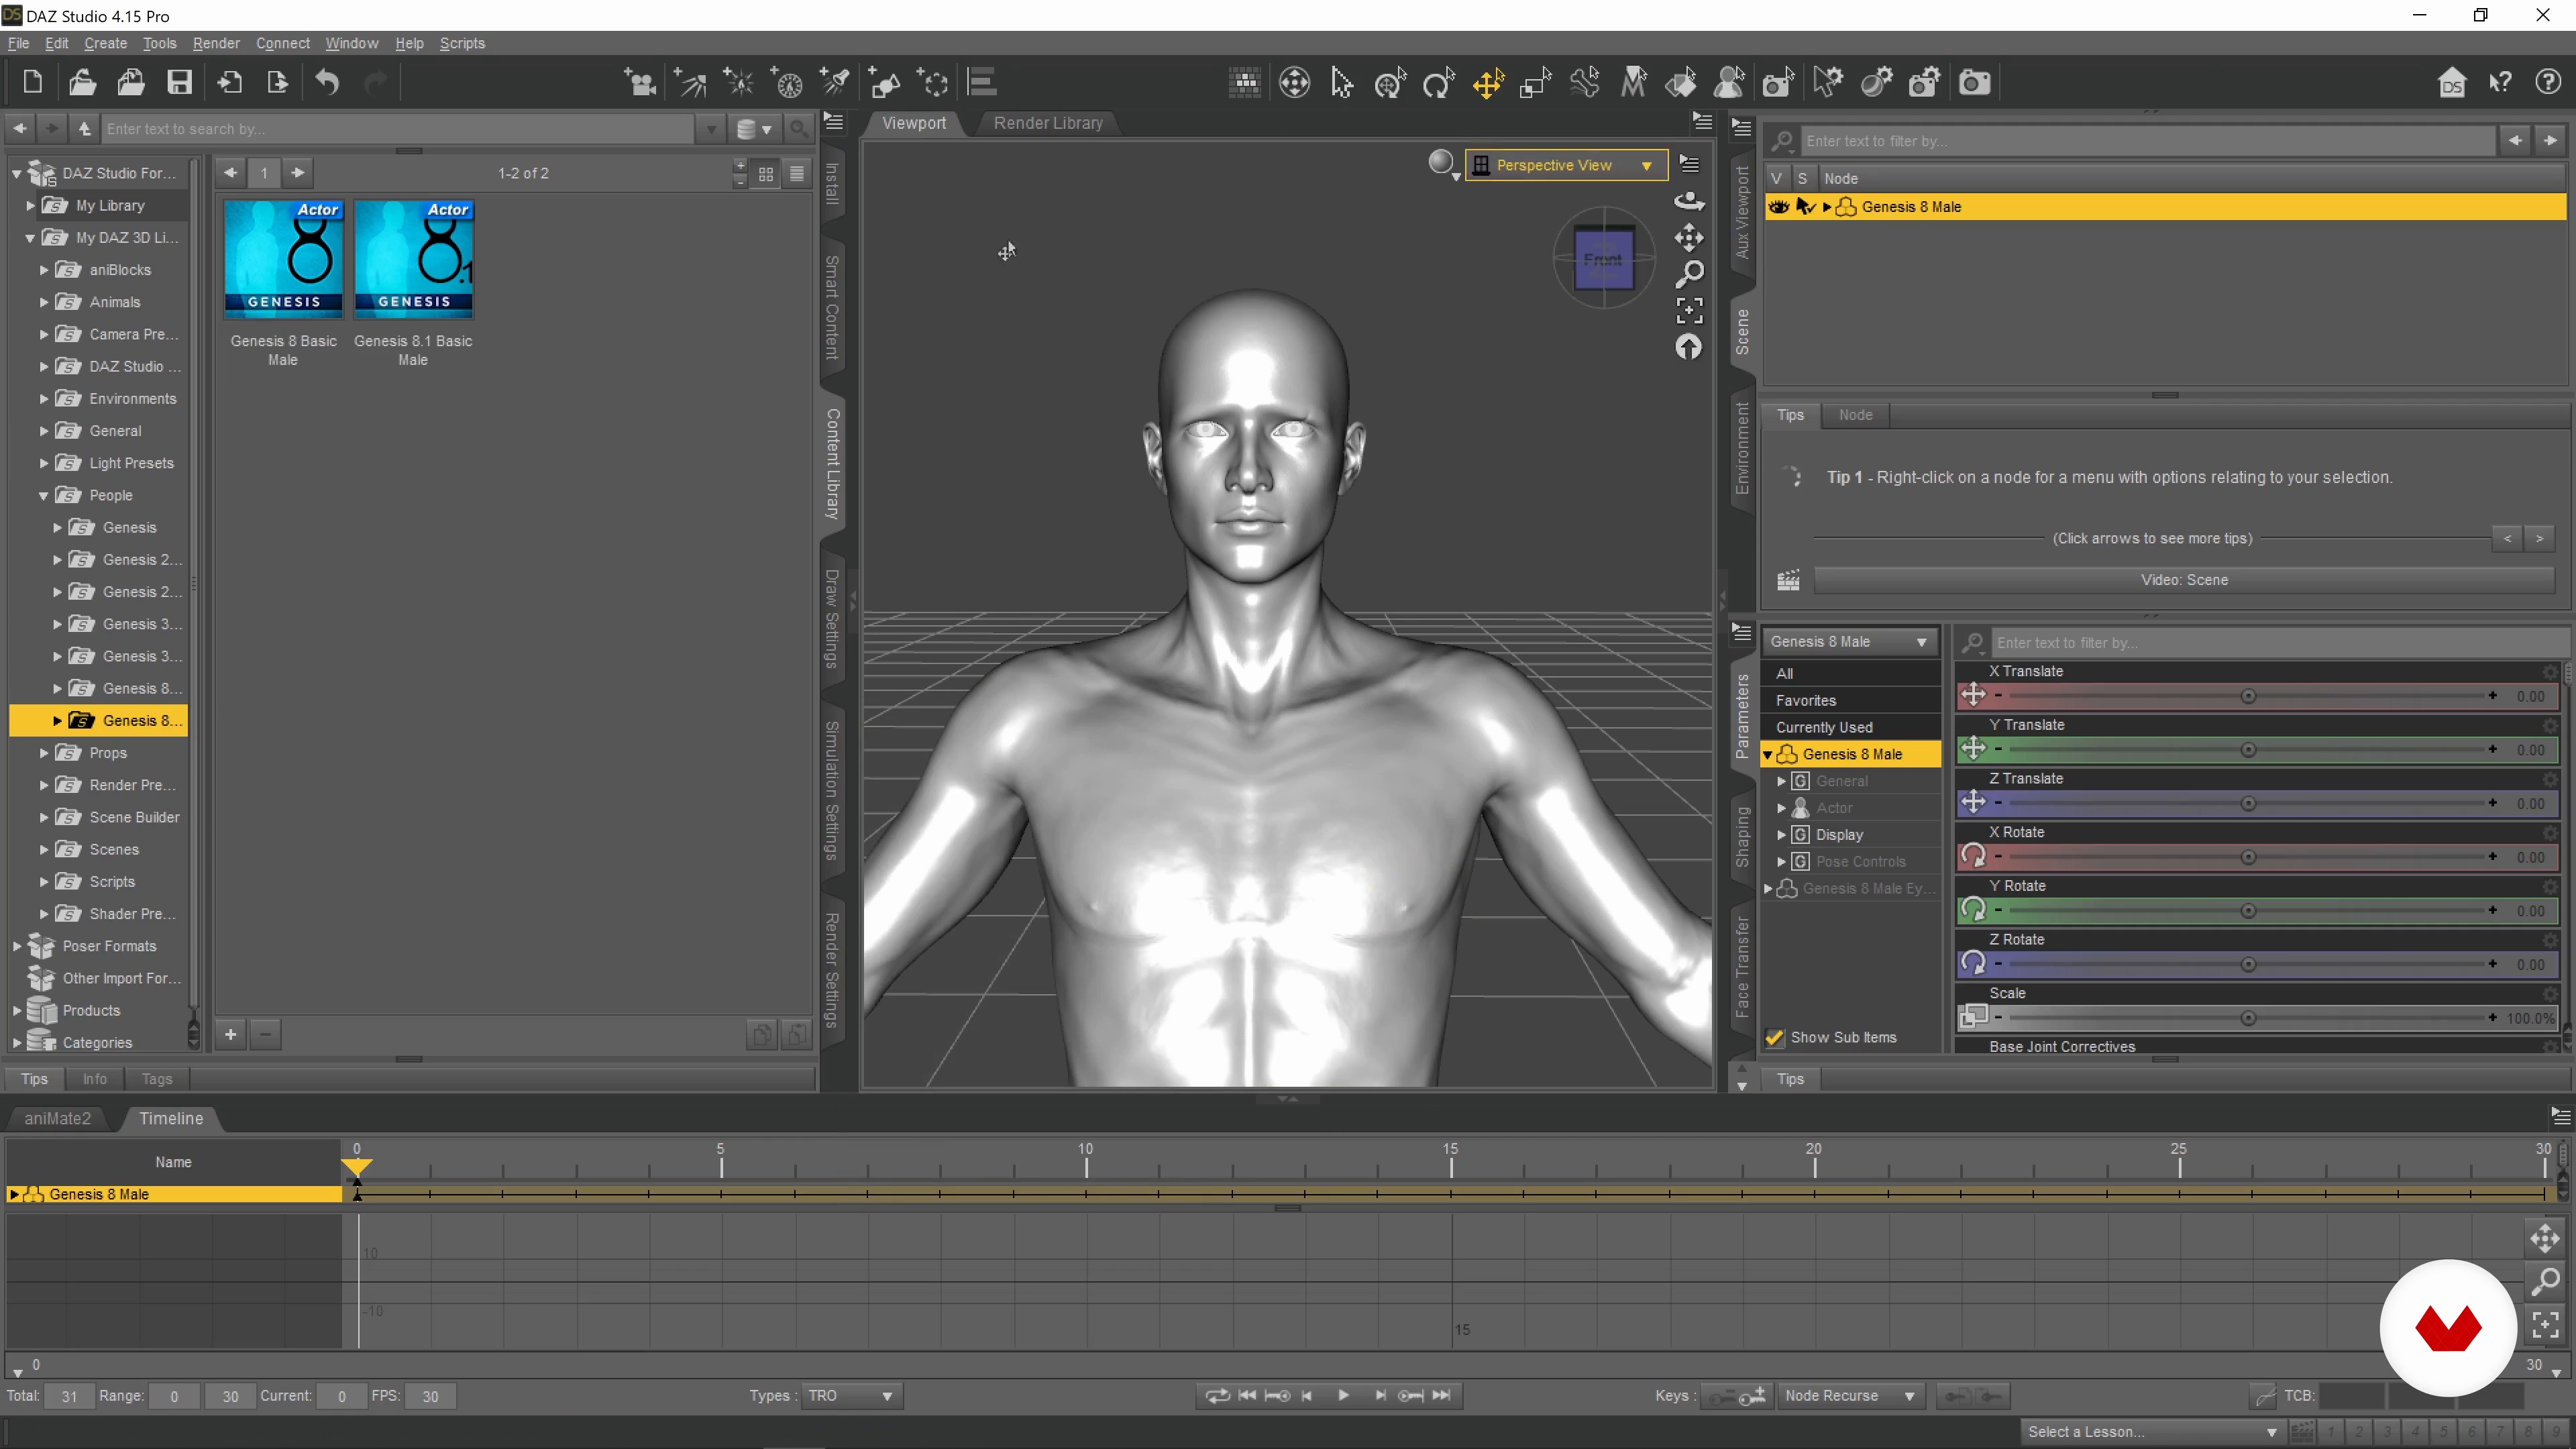The height and width of the screenshot is (1449, 2576).
Task: Click the Y Rotate slider
Action: [x=2247, y=911]
